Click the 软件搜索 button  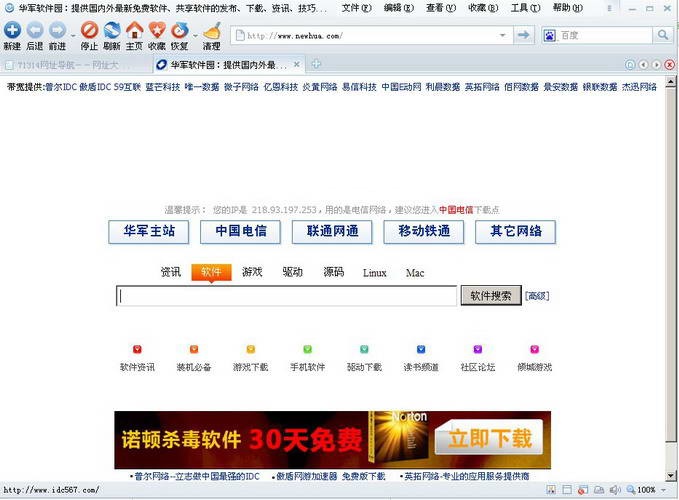click(491, 296)
